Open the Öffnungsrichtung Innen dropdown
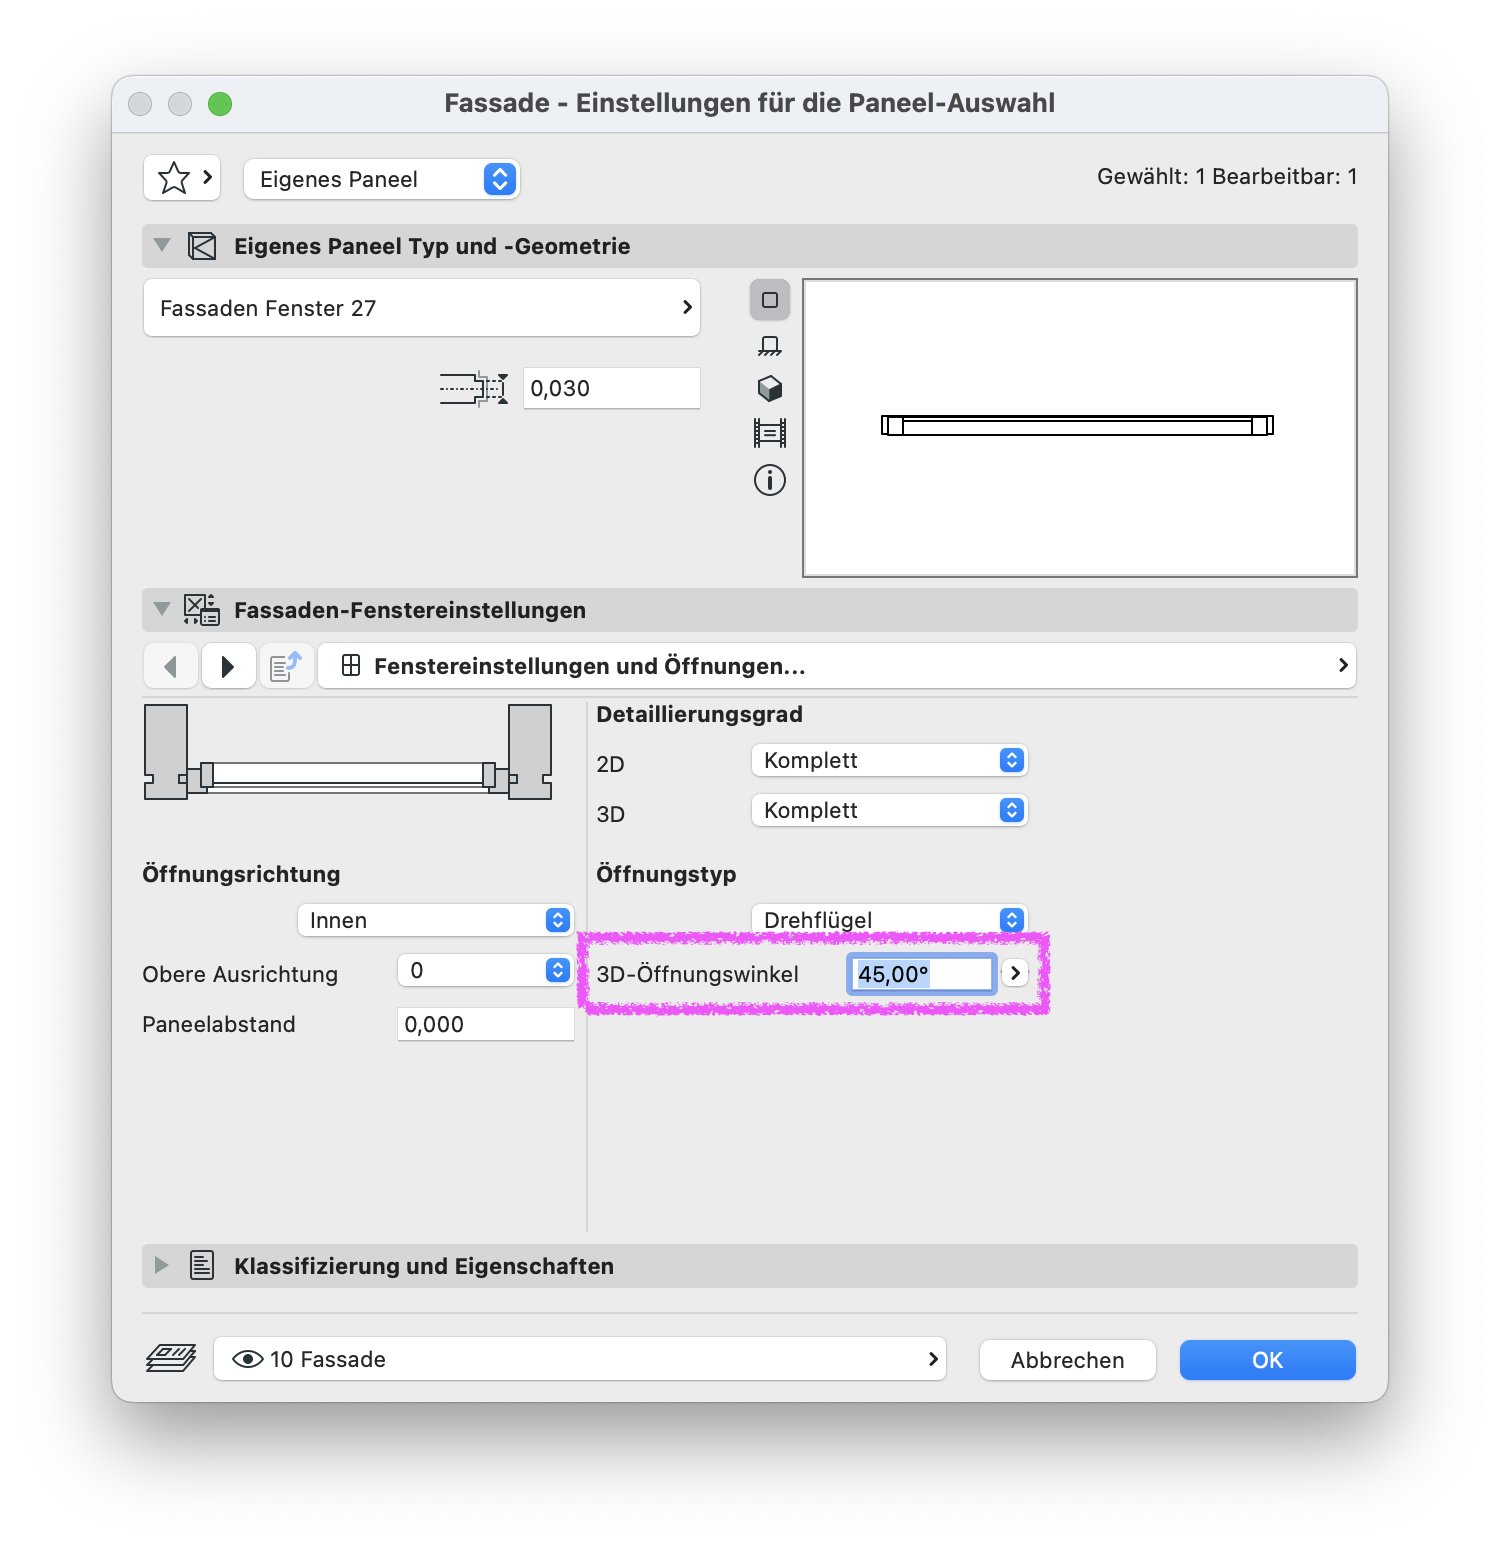 click(435, 920)
